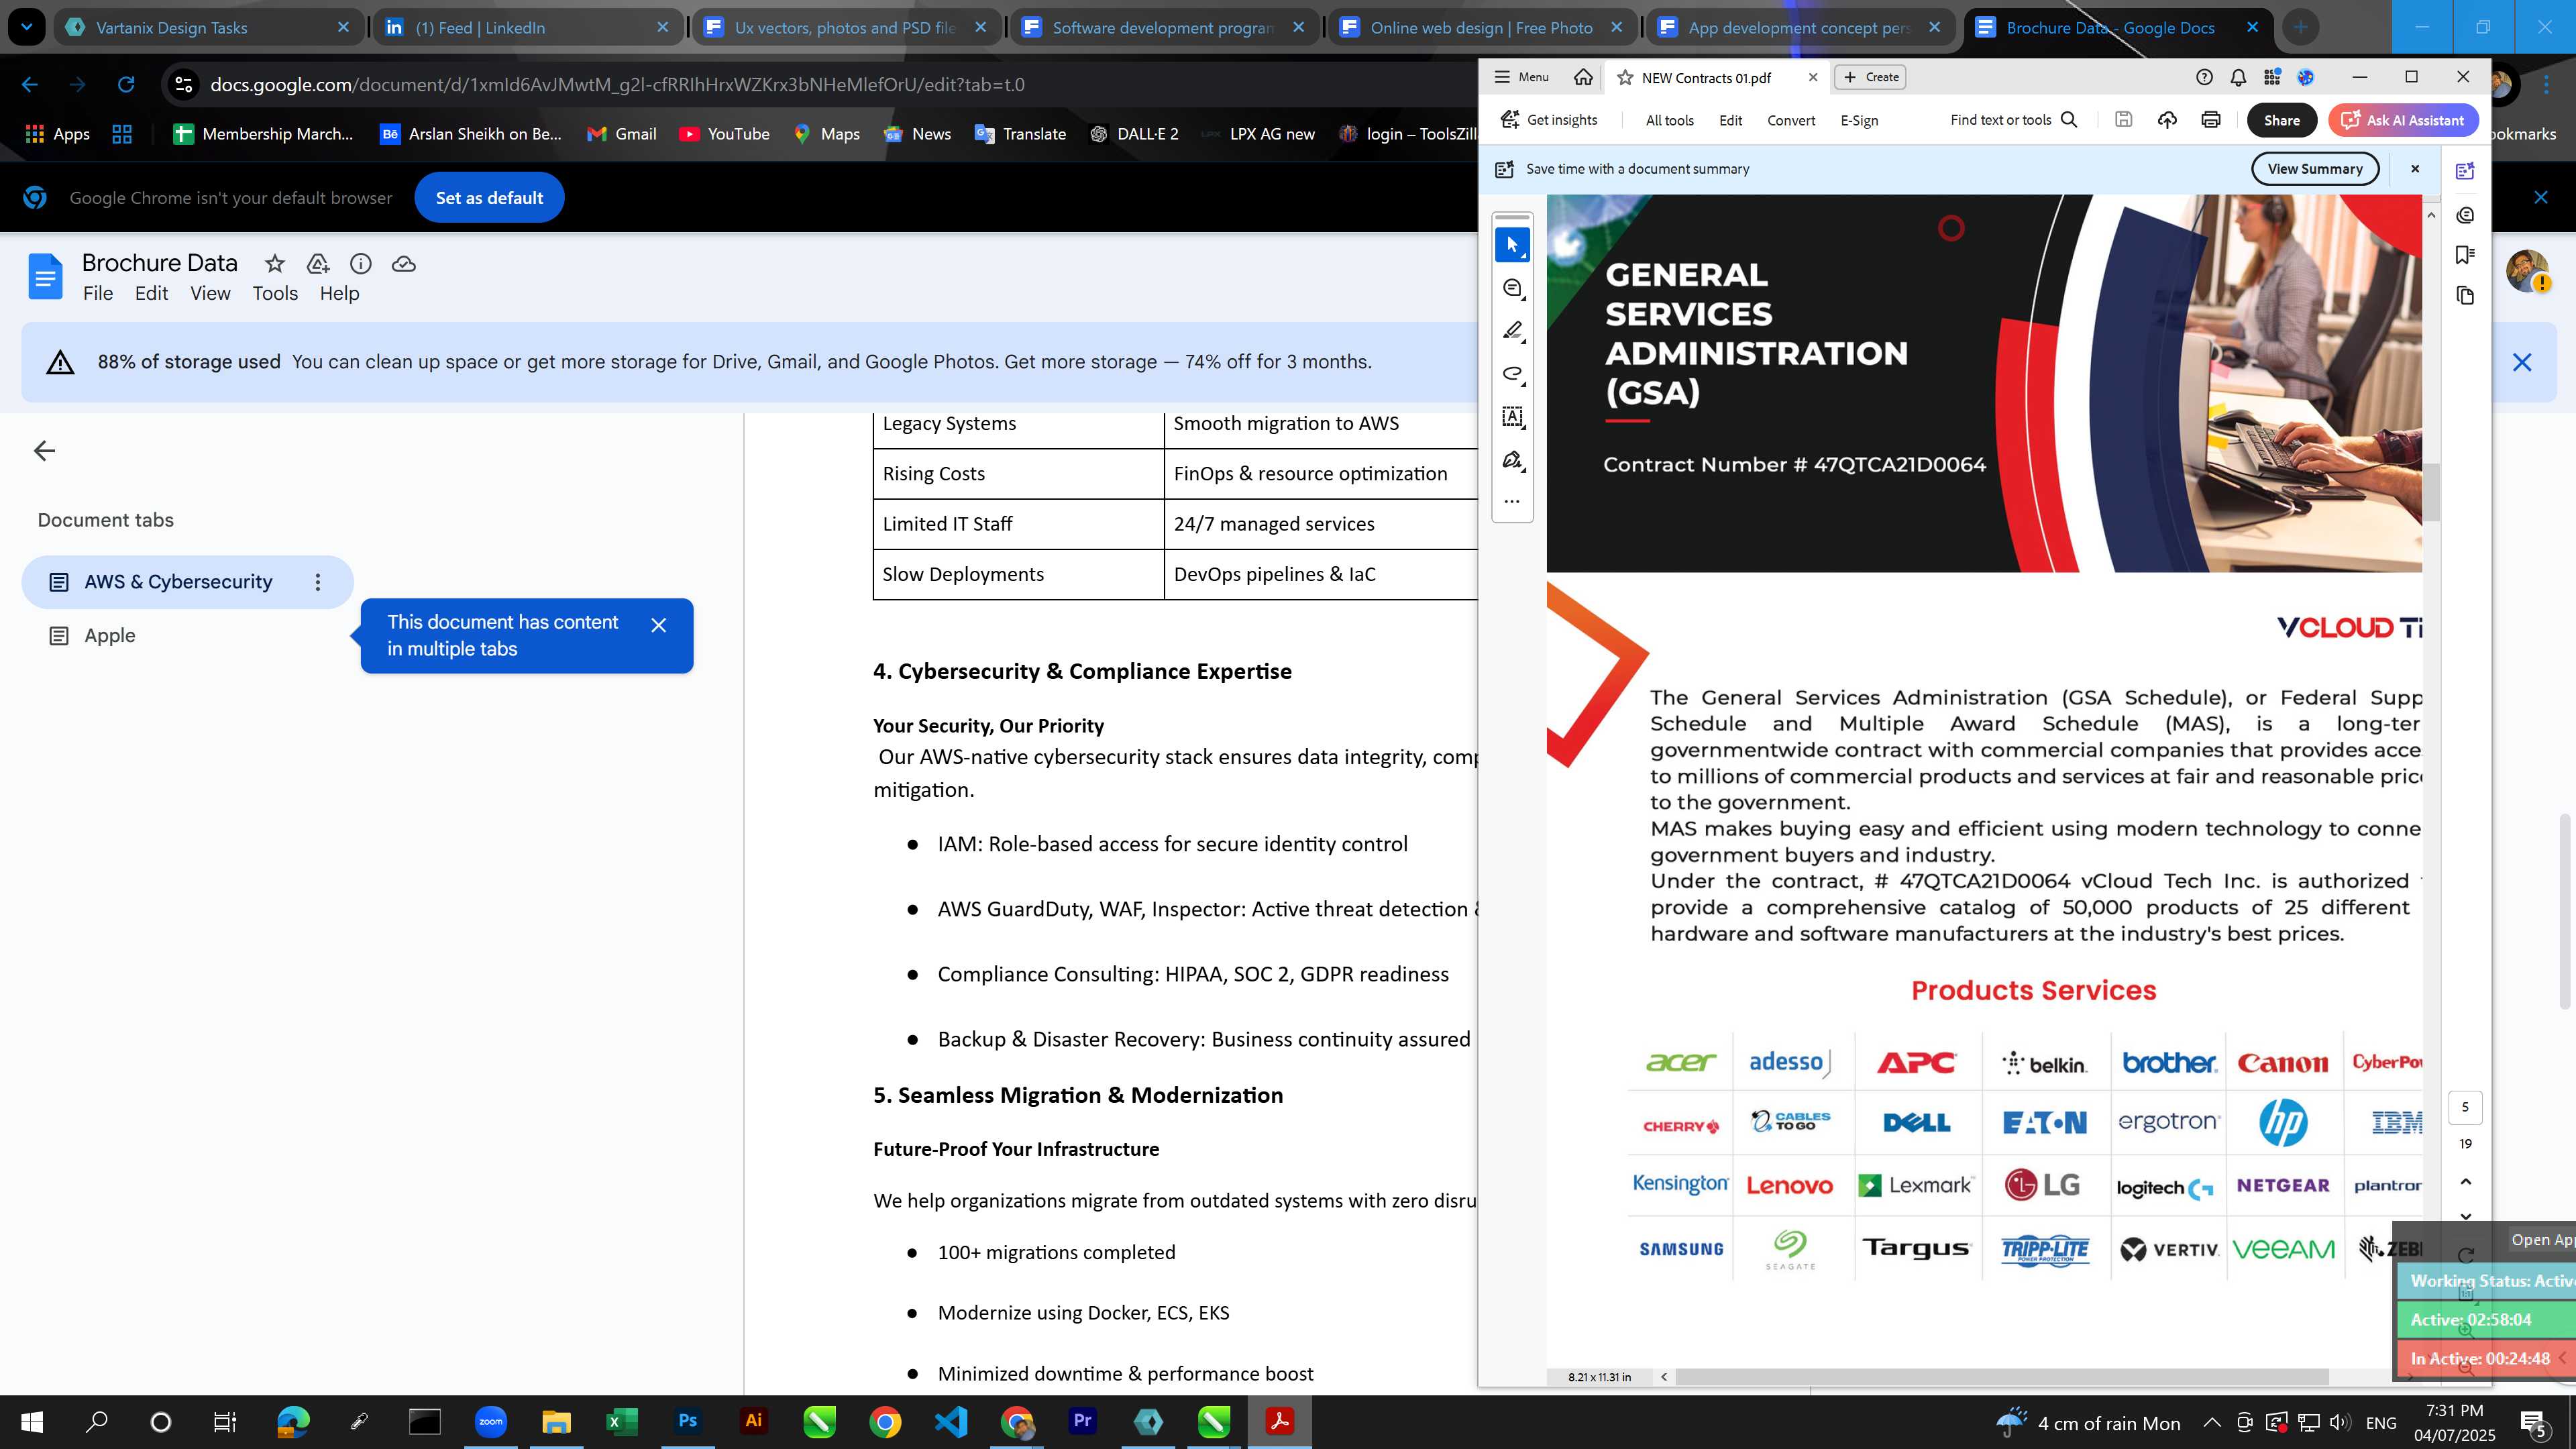2576x1449 pixels.
Task: Print the PDF with the printer icon
Action: coord(2211,120)
